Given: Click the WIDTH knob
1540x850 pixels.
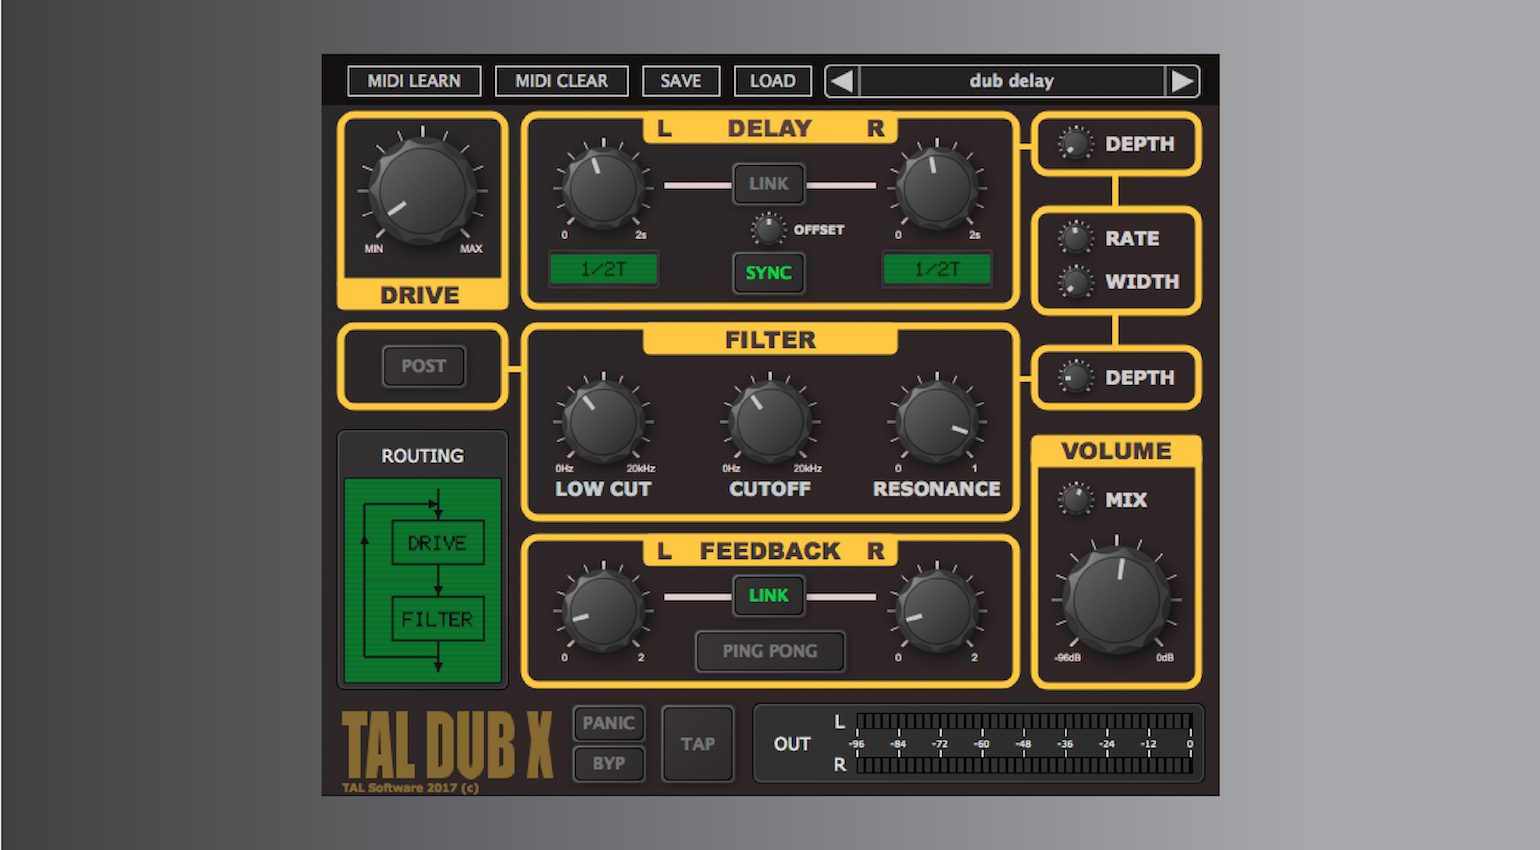Looking at the screenshot, I should [x=1075, y=282].
